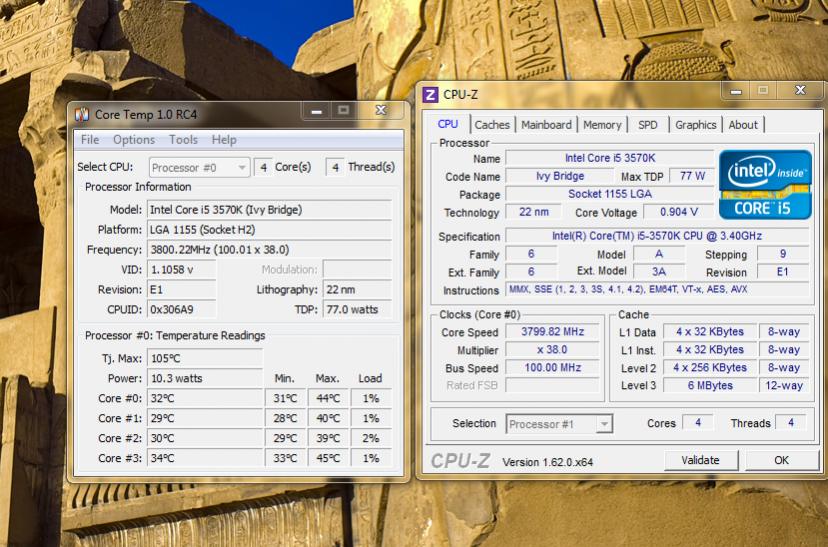Click the Multiplier value x 38.0
Viewport: 828px width, 547px height.
pyautogui.click(x=552, y=350)
